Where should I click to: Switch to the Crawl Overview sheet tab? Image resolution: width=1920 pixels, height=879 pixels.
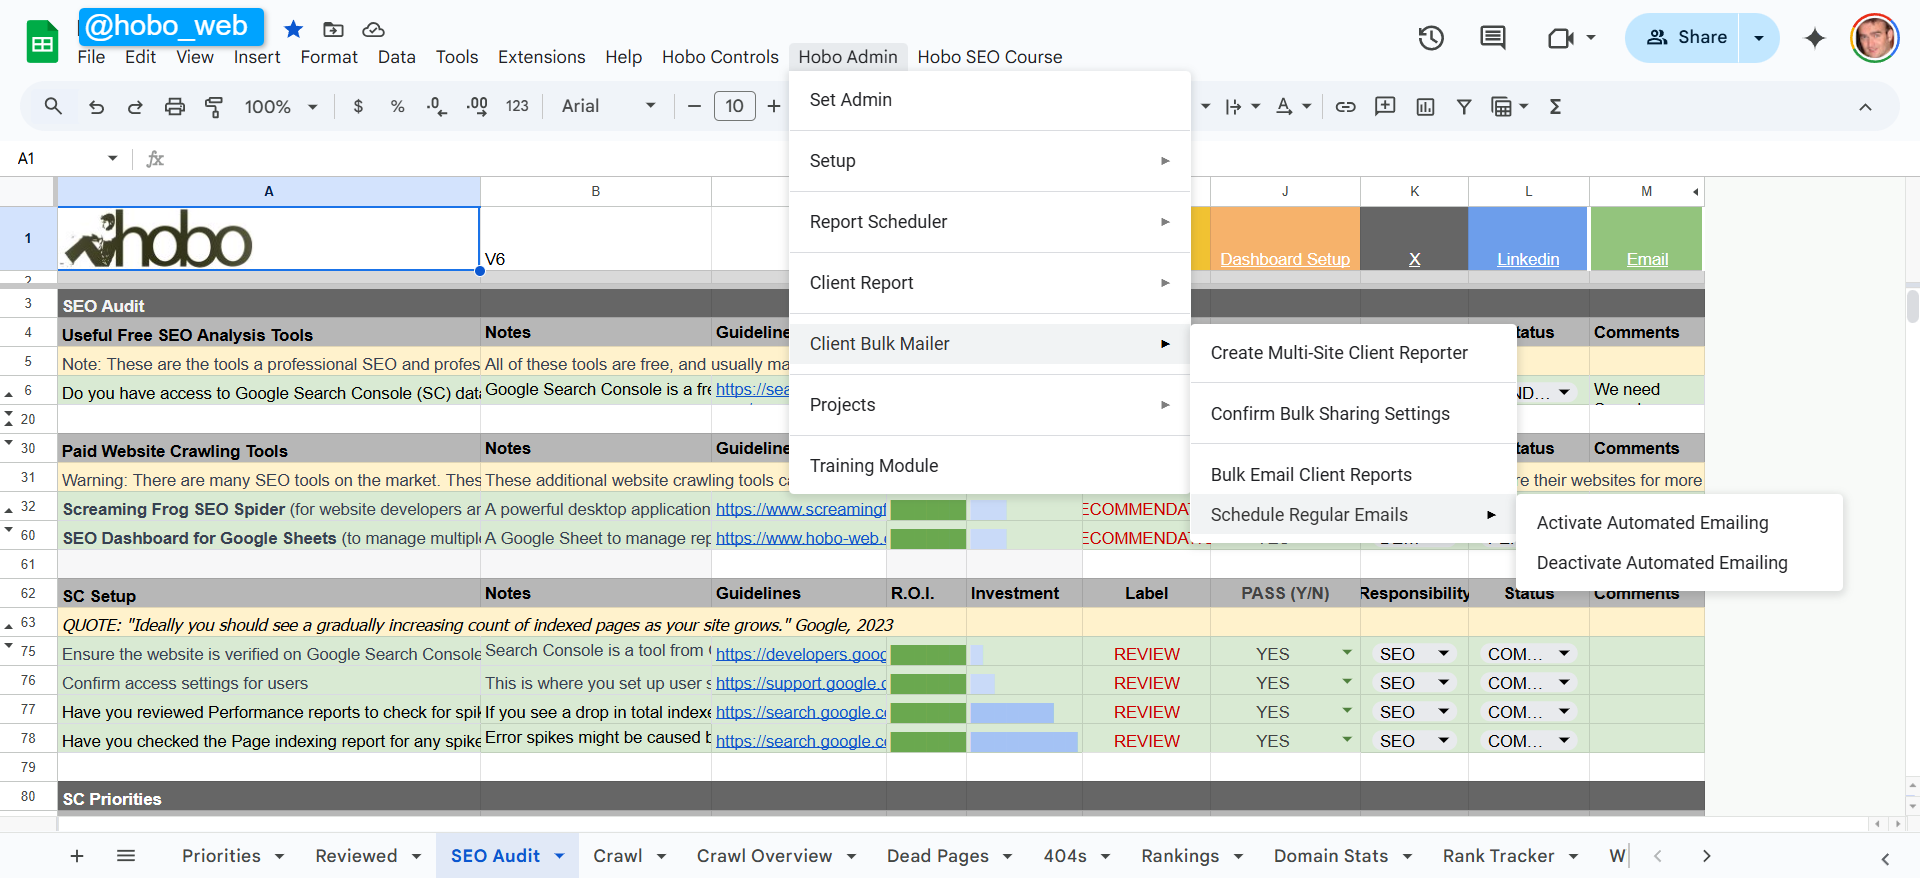point(764,856)
